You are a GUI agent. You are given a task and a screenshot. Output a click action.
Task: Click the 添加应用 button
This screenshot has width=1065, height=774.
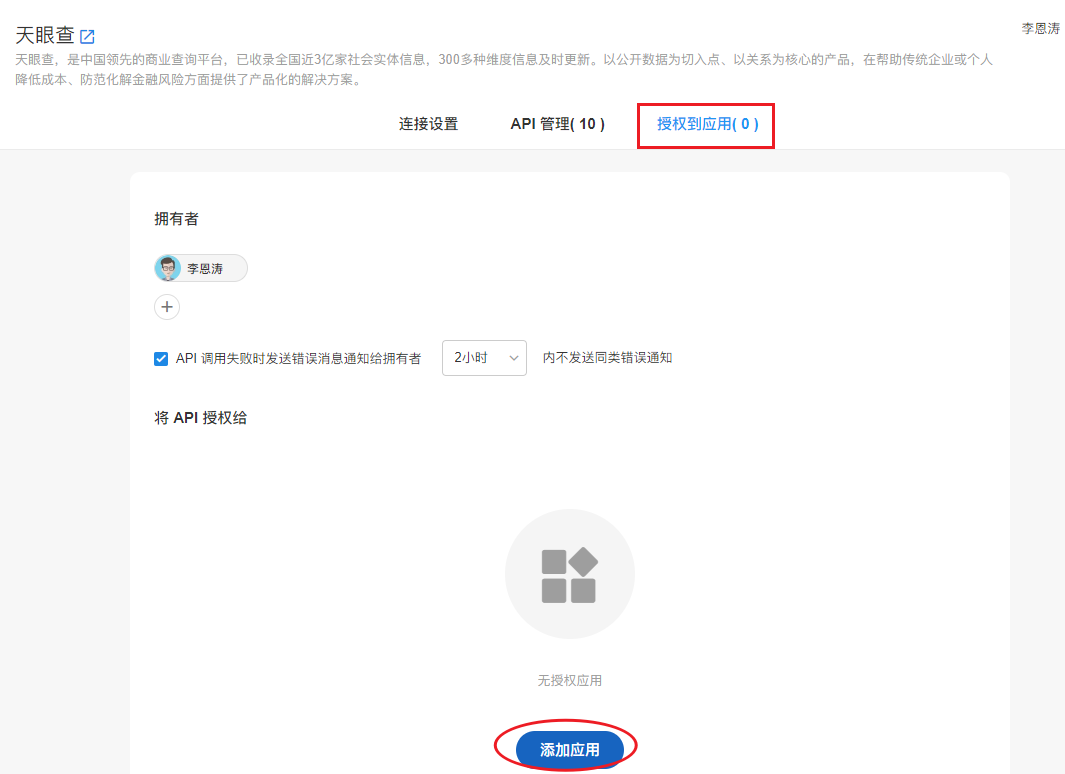click(569, 750)
